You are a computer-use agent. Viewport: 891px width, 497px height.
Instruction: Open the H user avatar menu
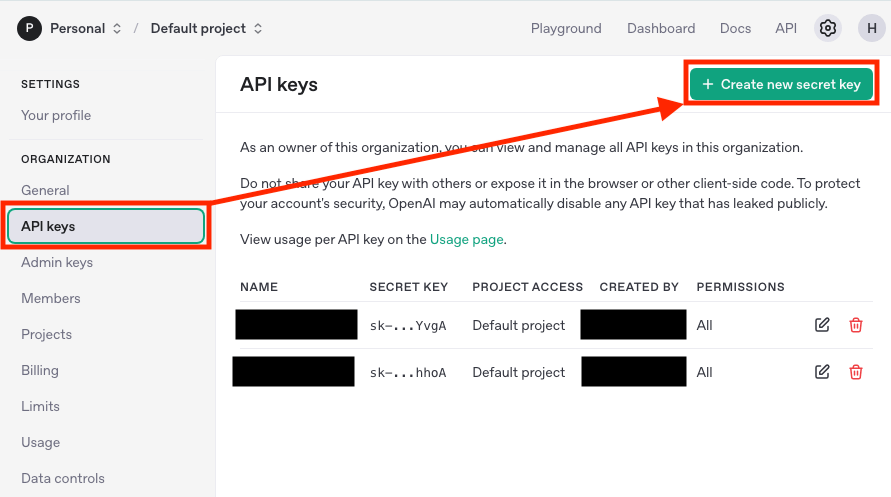(871, 28)
